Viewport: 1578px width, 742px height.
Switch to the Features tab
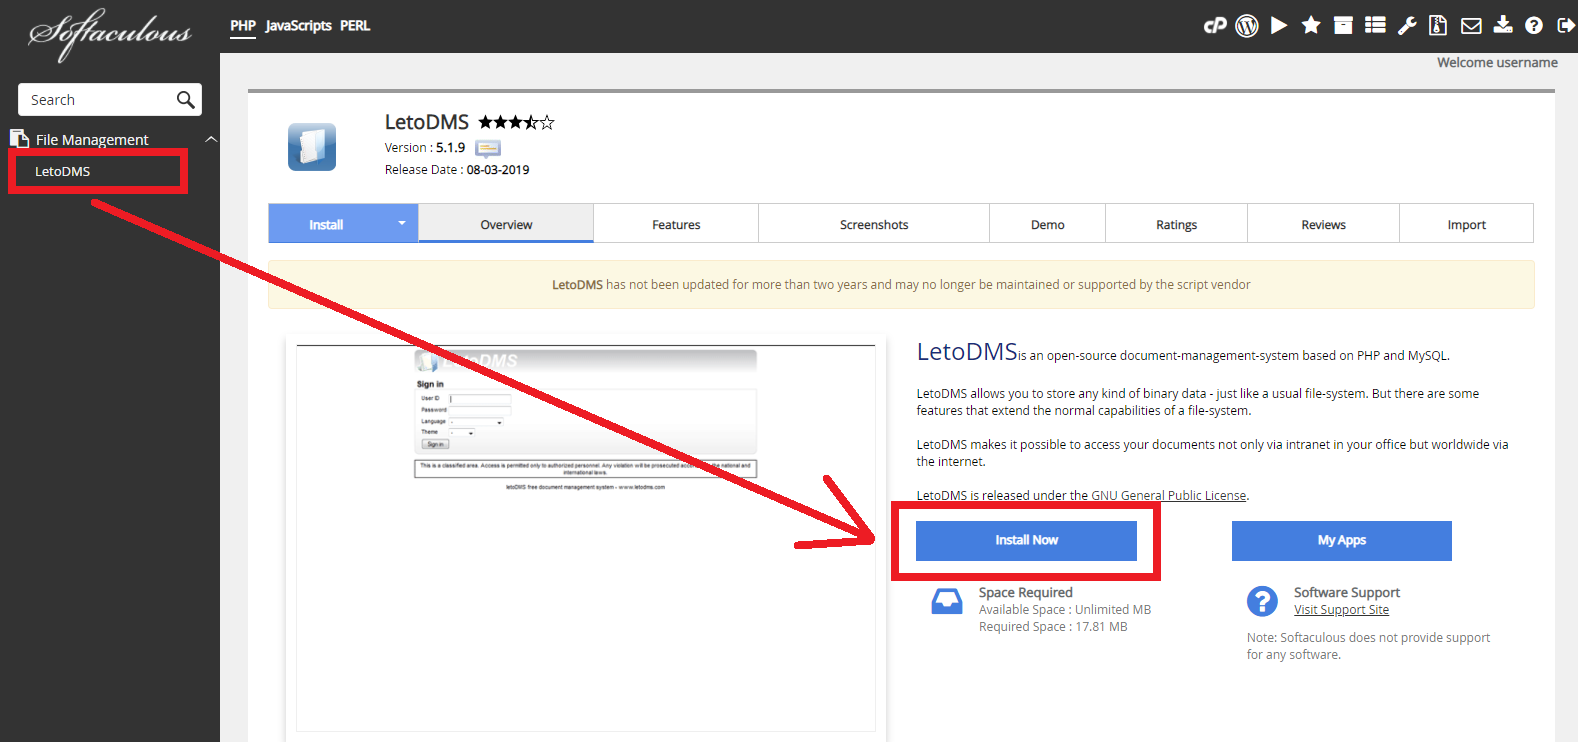coord(676,224)
